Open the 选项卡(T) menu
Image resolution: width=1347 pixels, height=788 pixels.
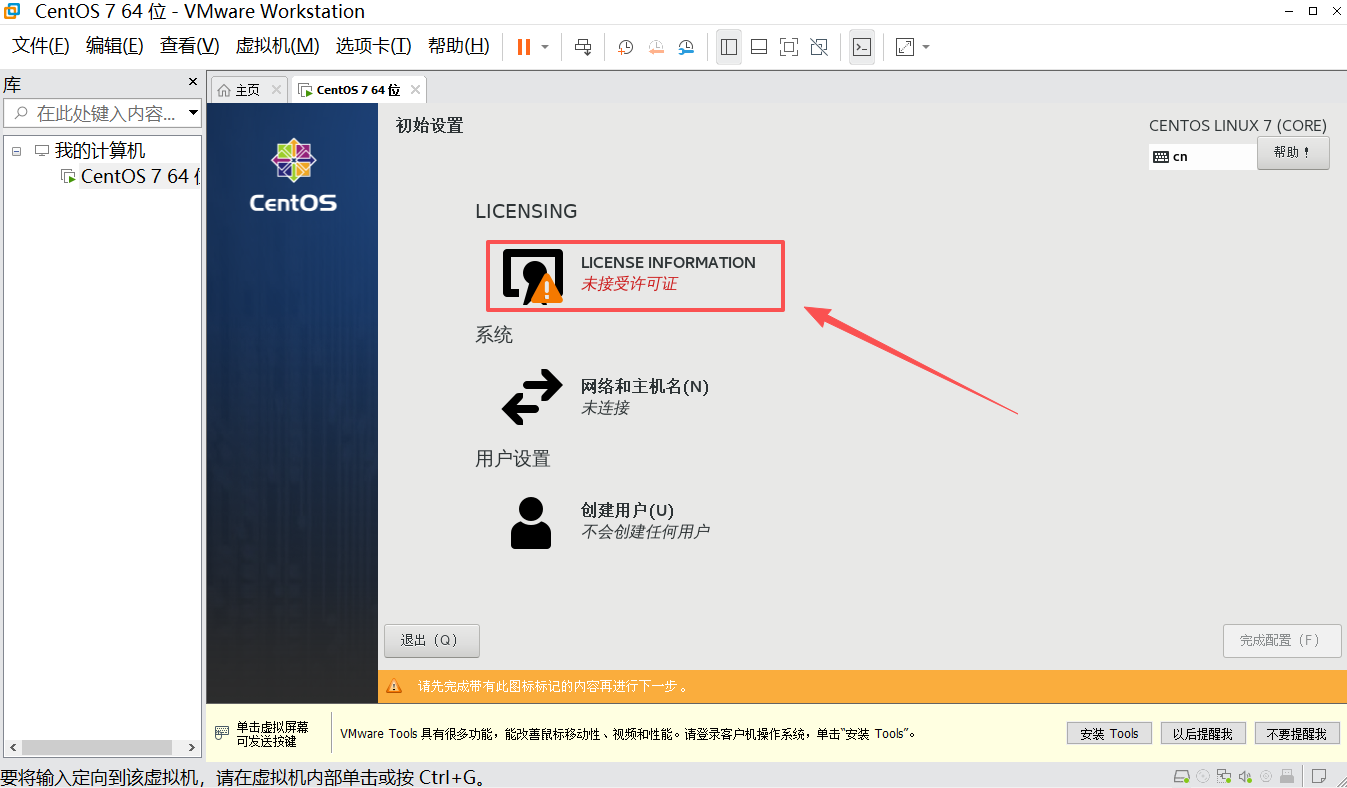click(373, 46)
